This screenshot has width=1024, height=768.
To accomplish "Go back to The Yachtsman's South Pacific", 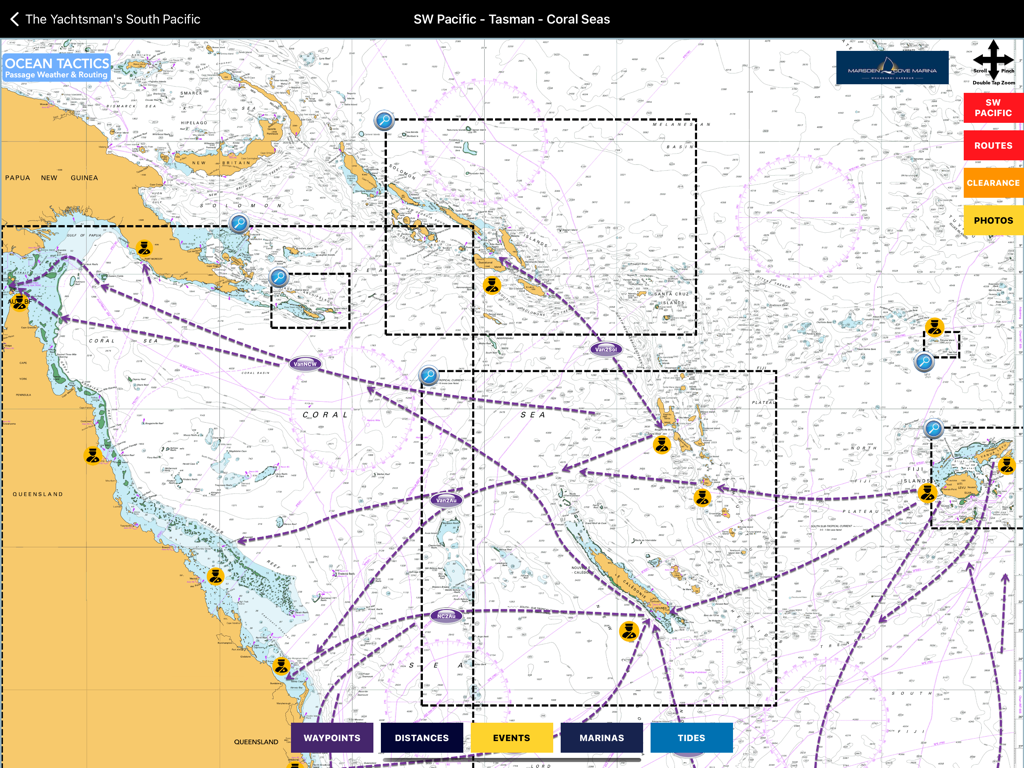I will (104, 19).
